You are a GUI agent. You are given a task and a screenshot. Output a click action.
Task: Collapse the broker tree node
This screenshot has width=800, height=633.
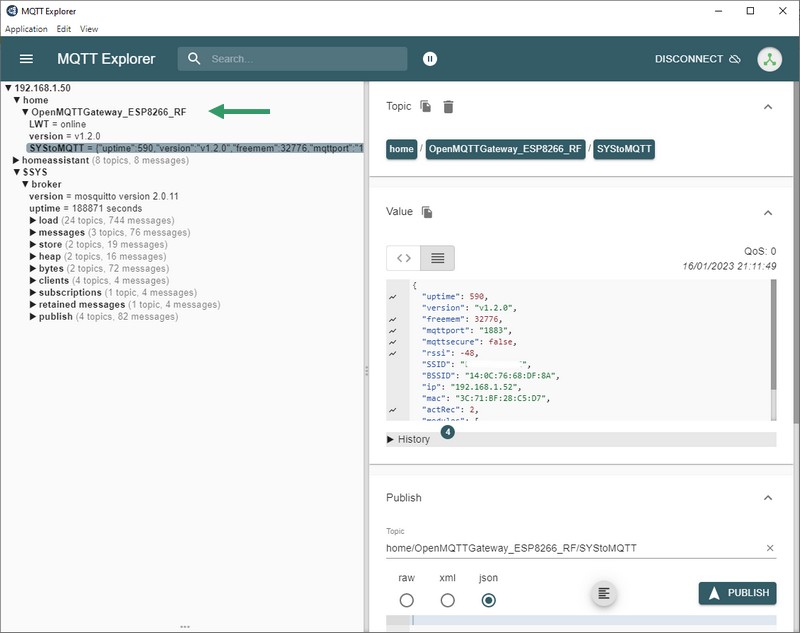pyautogui.click(x=25, y=184)
